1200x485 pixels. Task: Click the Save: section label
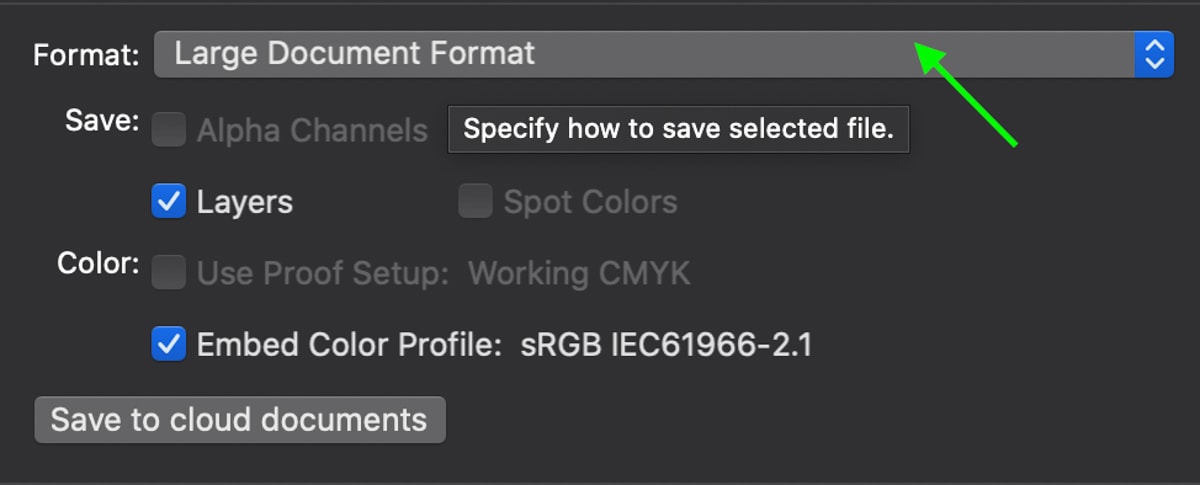[x=102, y=120]
